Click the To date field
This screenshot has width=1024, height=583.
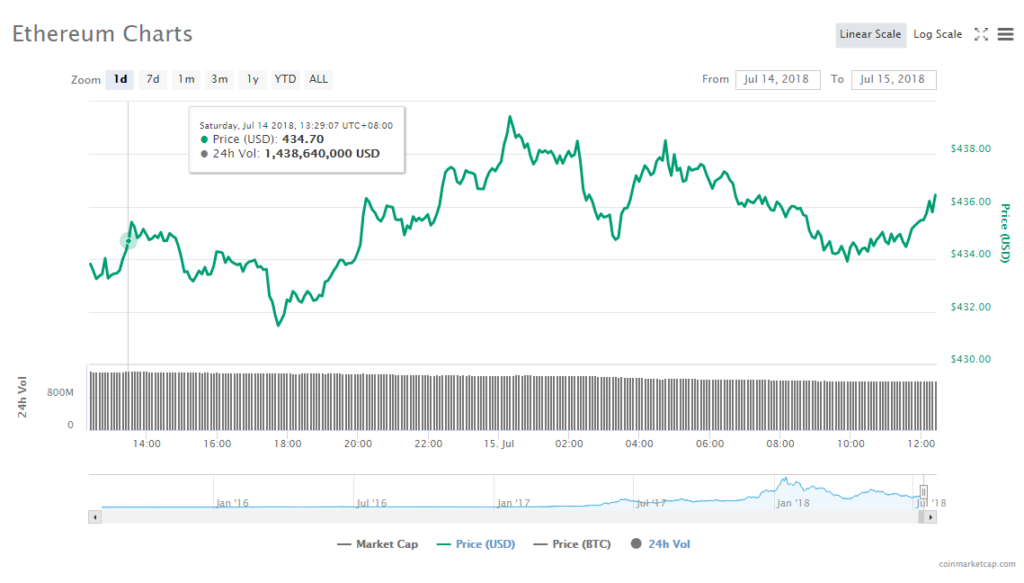click(x=893, y=80)
